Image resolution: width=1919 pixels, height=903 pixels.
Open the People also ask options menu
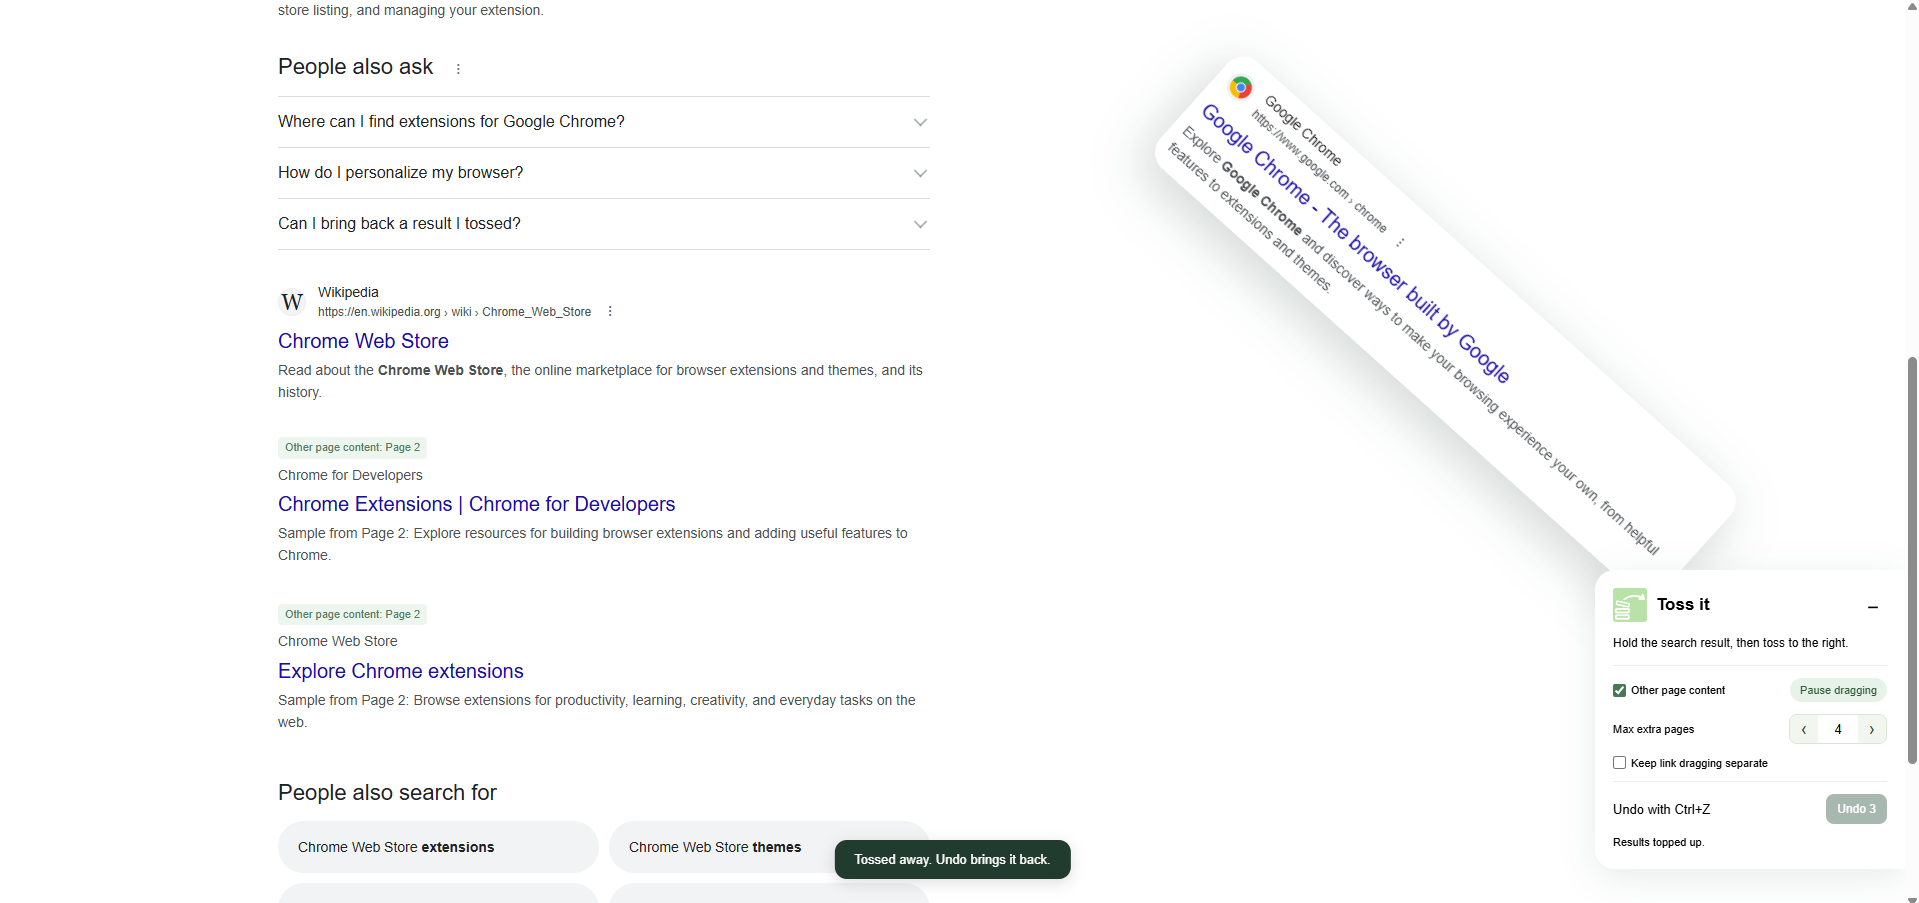click(x=458, y=69)
